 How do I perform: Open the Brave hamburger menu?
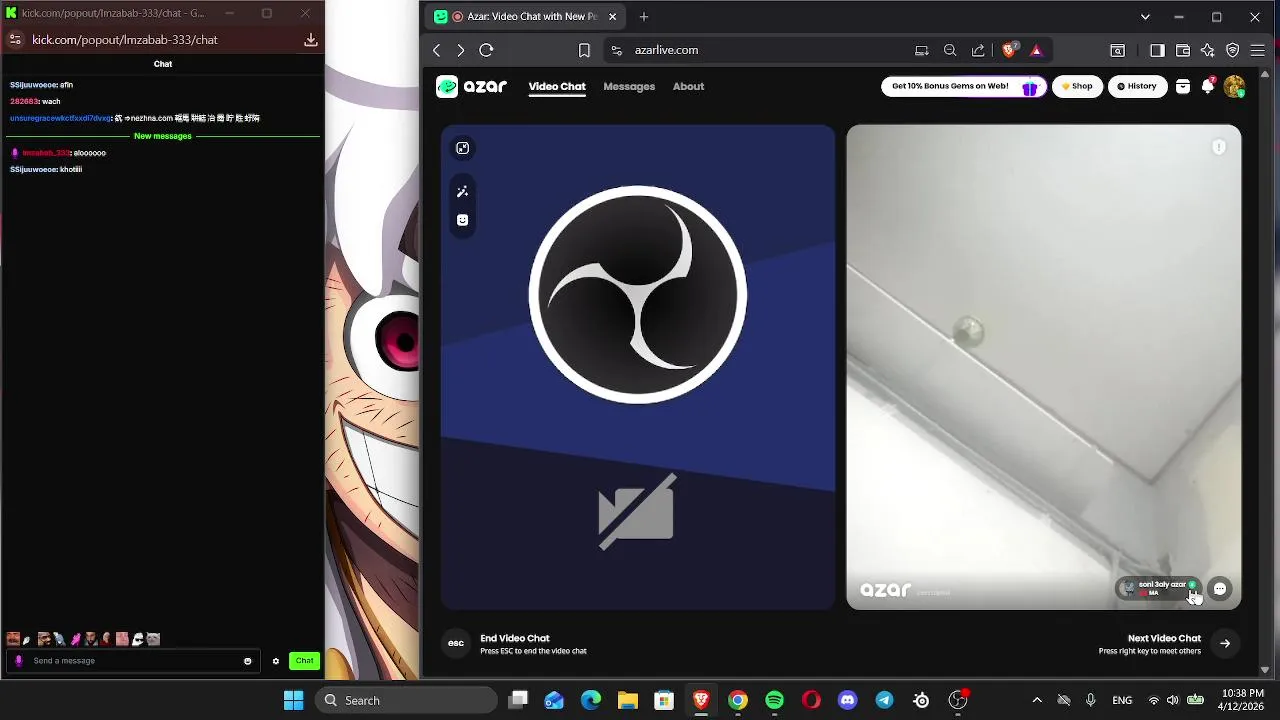click(x=1258, y=50)
